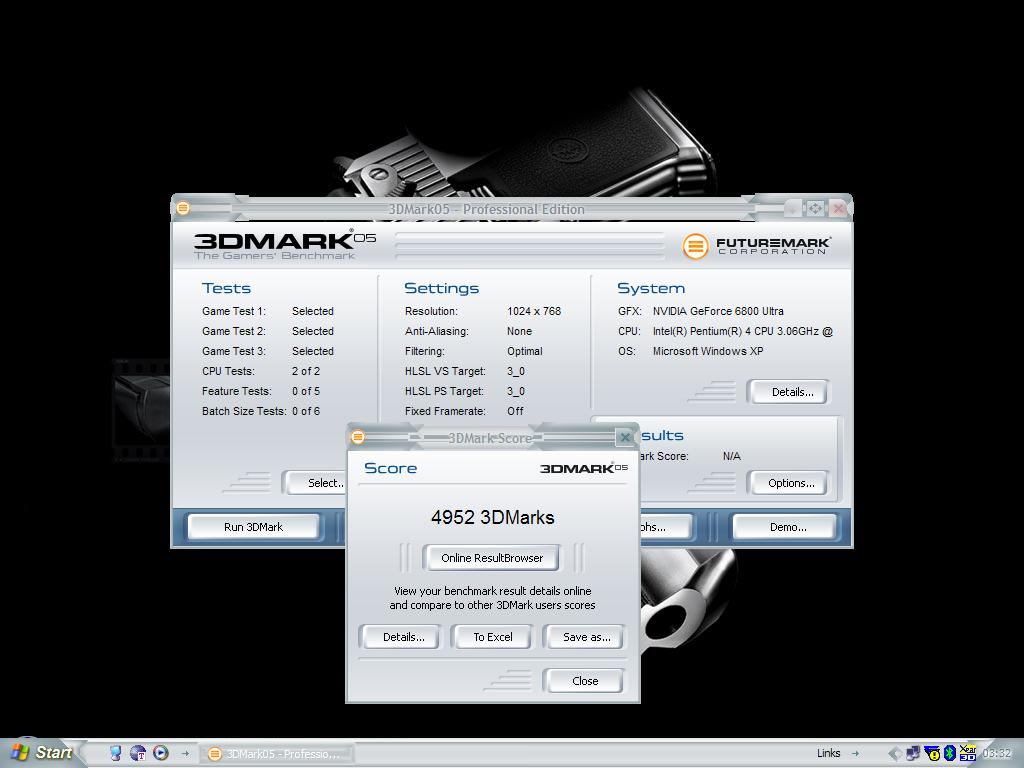Click Anti-Aliasing value None
Viewport: 1024px width, 768px height.
pos(519,331)
